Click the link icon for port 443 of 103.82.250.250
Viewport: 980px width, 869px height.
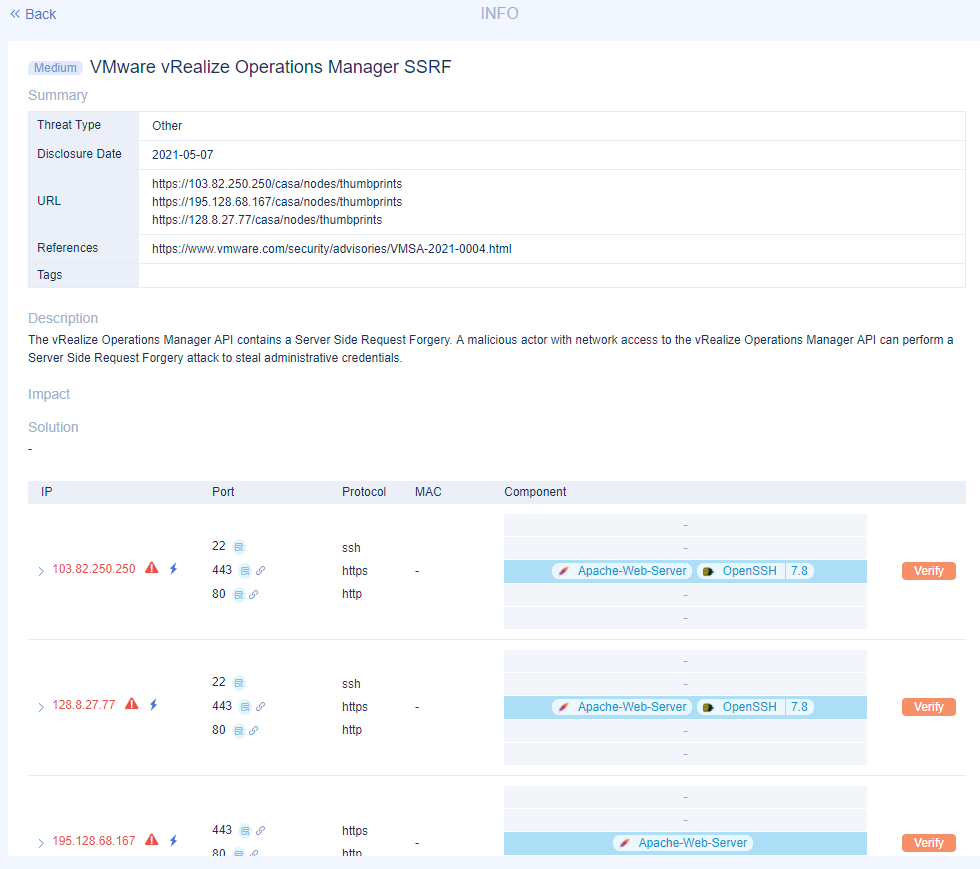(x=261, y=570)
